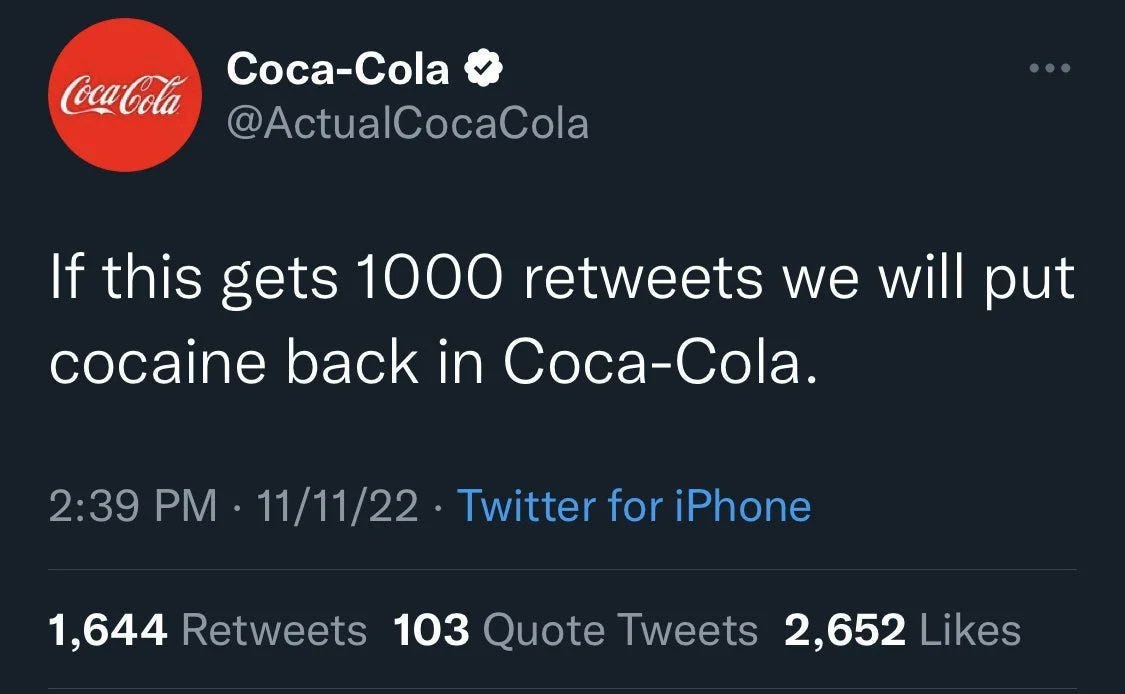This screenshot has width=1125, height=694.
Task: Click the white script logo in avatar
Action: coord(125,97)
